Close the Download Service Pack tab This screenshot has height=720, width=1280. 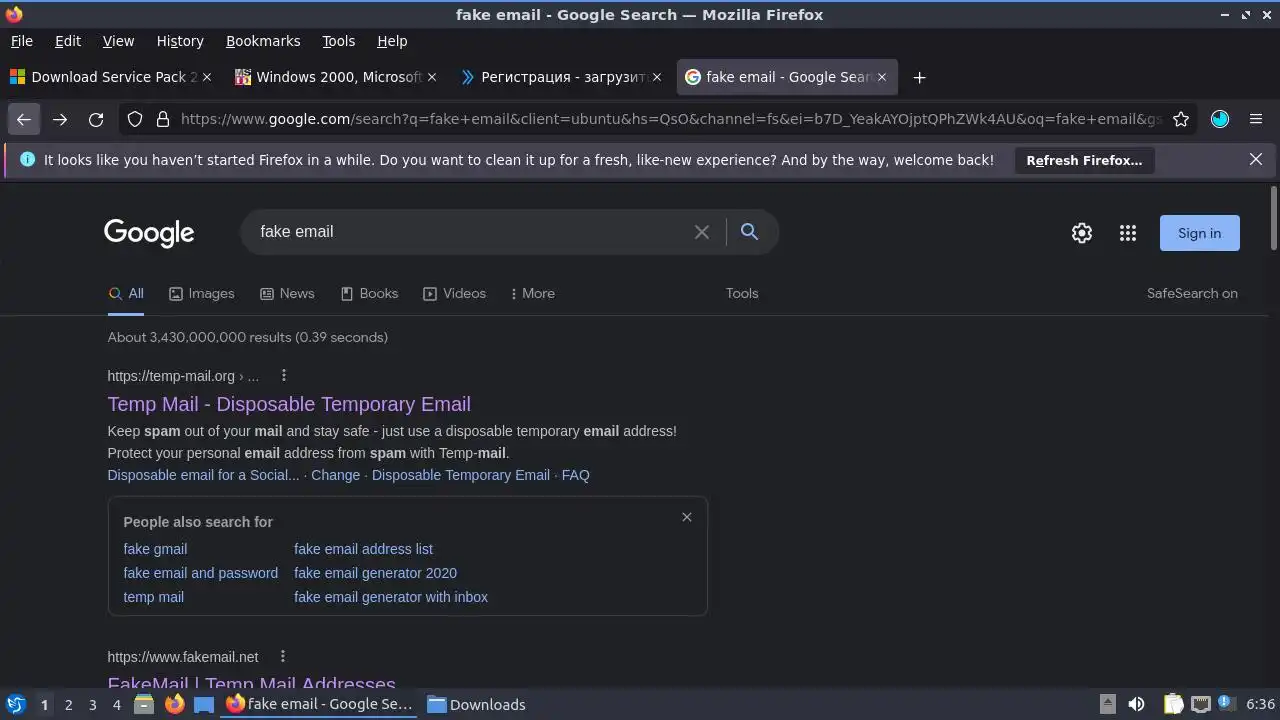(207, 77)
